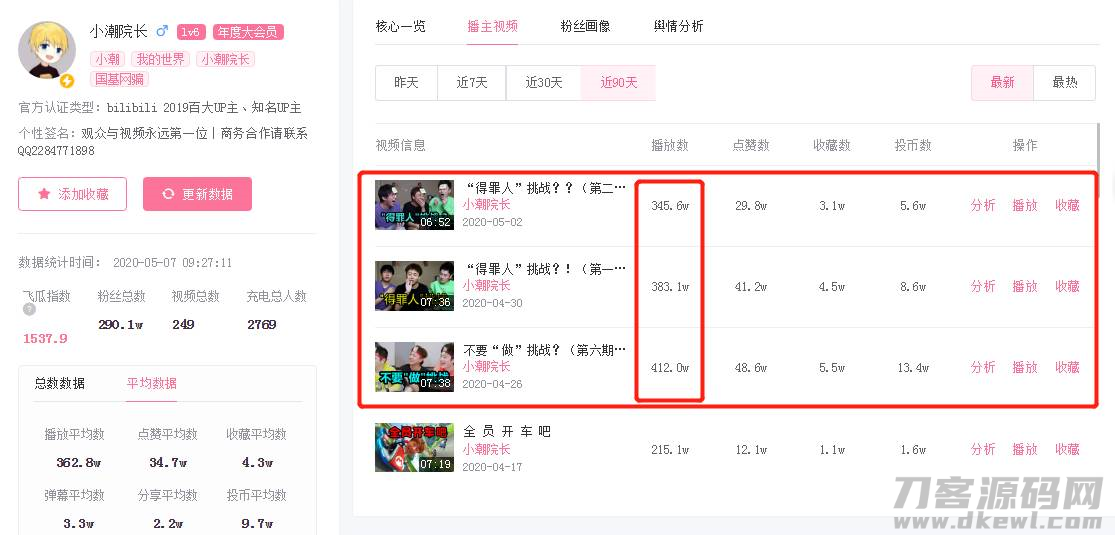Click the 412.0w play count
This screenshot has width=1115, height=535.
pyautogui.click(x=670, y=368)
